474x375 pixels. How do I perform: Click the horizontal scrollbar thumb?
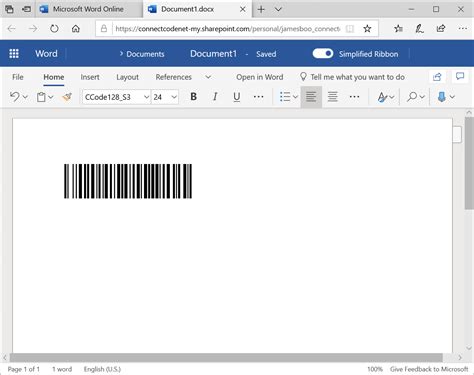(226, 358)
